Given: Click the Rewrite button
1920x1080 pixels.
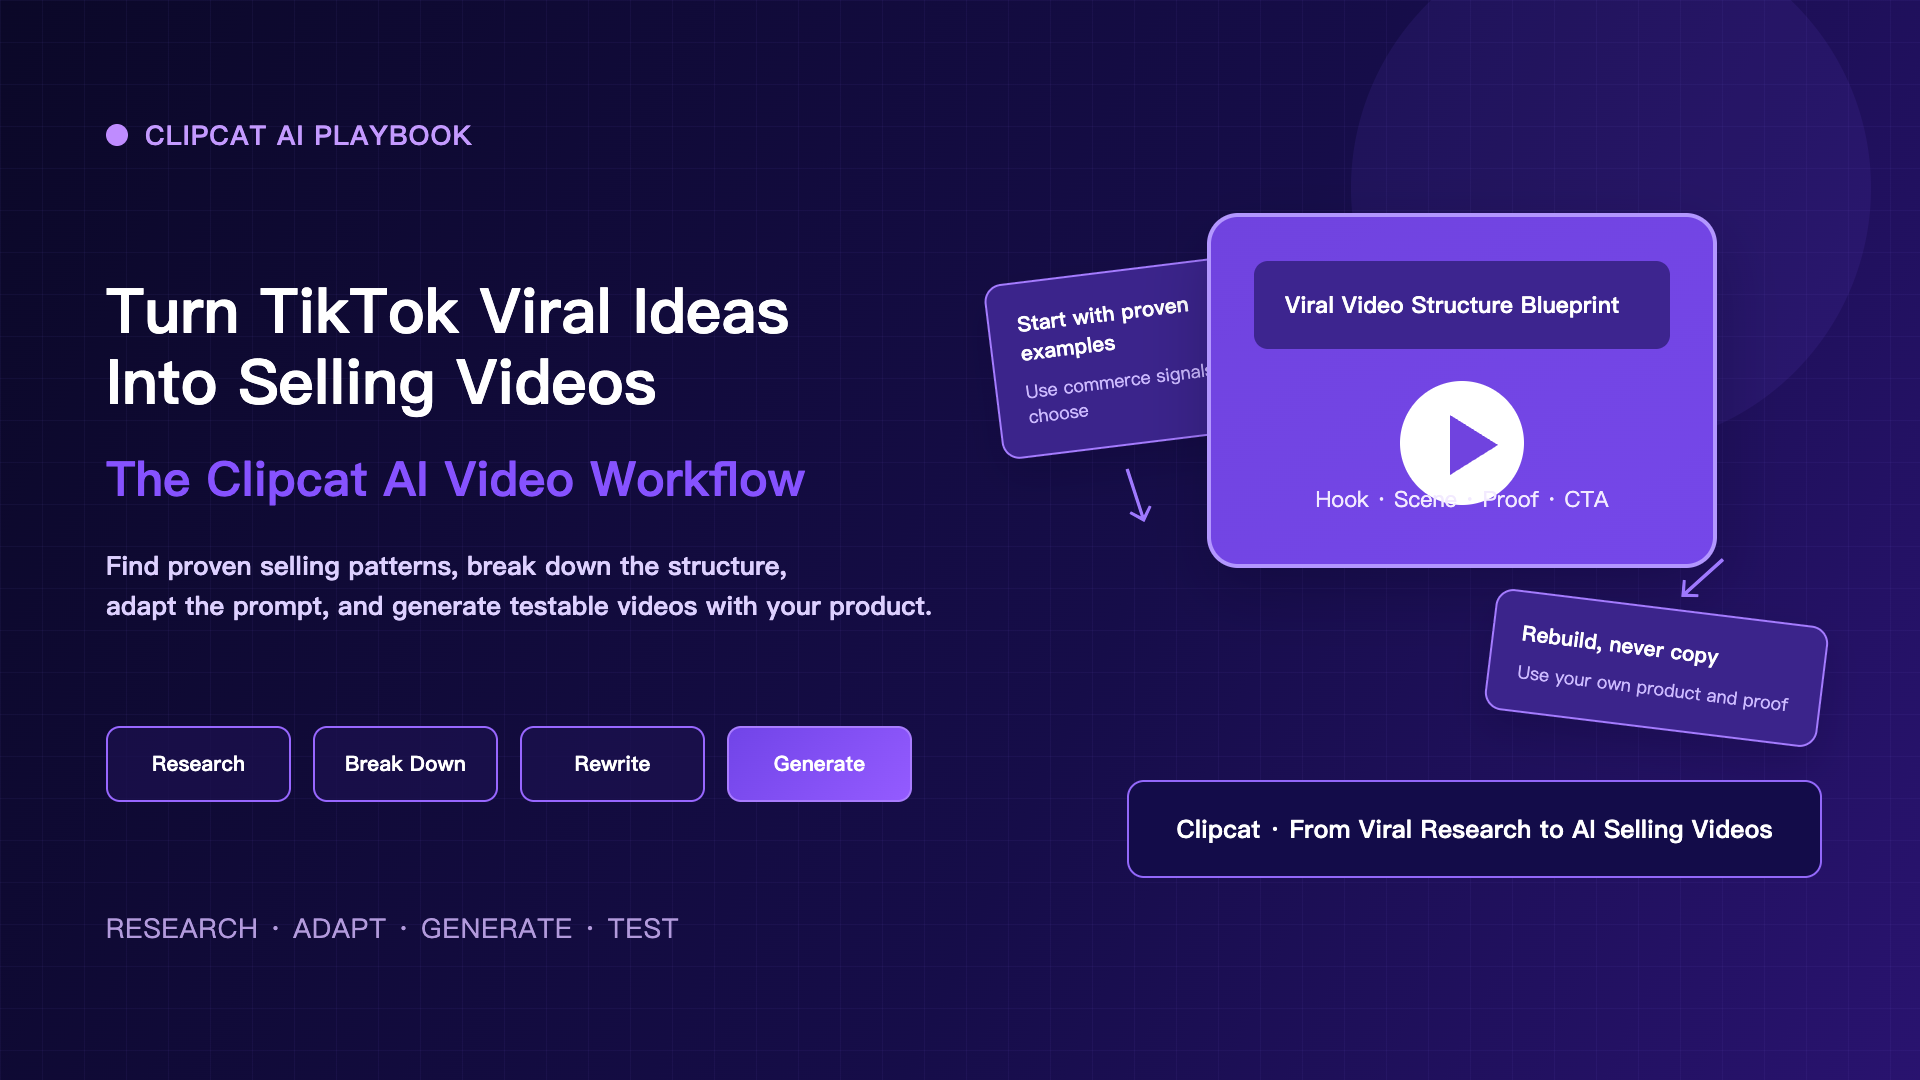Looking at the screenshot, I should click(x=612, y=764).
